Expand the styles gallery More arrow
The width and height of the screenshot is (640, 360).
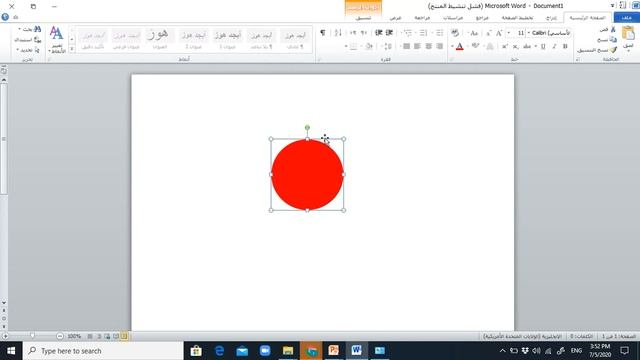[x=72, y=49]
